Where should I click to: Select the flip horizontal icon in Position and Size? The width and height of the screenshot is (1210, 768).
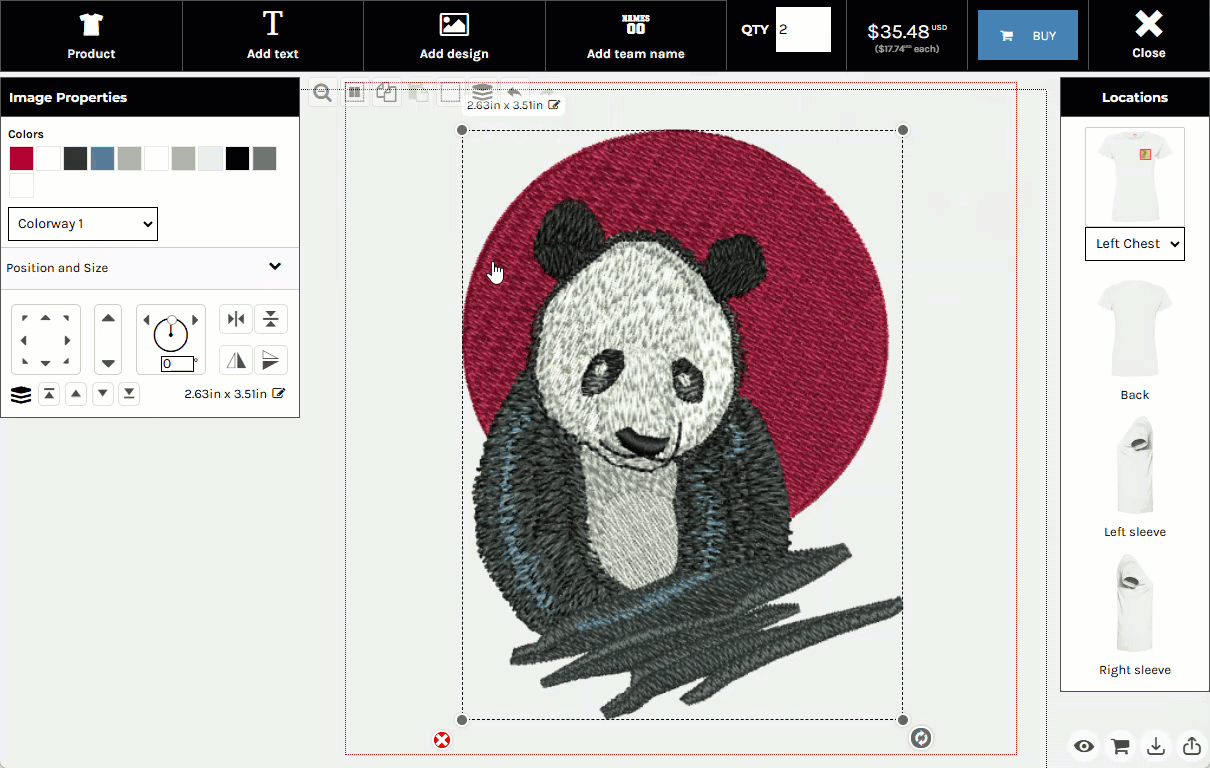click(236, 360)
